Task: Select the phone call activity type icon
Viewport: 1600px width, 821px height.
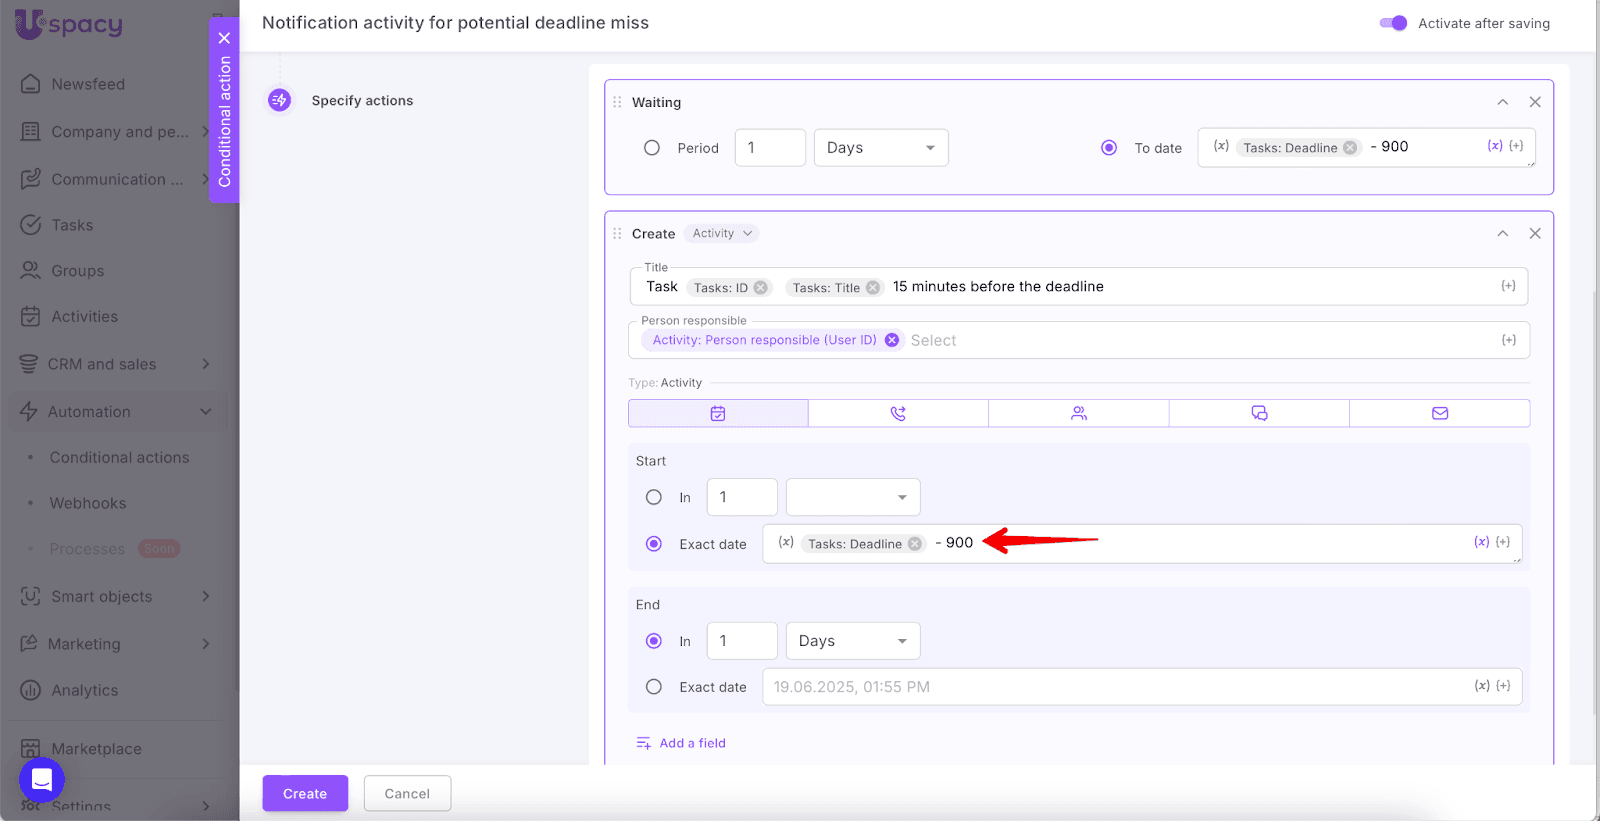Action: click(898, 413)
